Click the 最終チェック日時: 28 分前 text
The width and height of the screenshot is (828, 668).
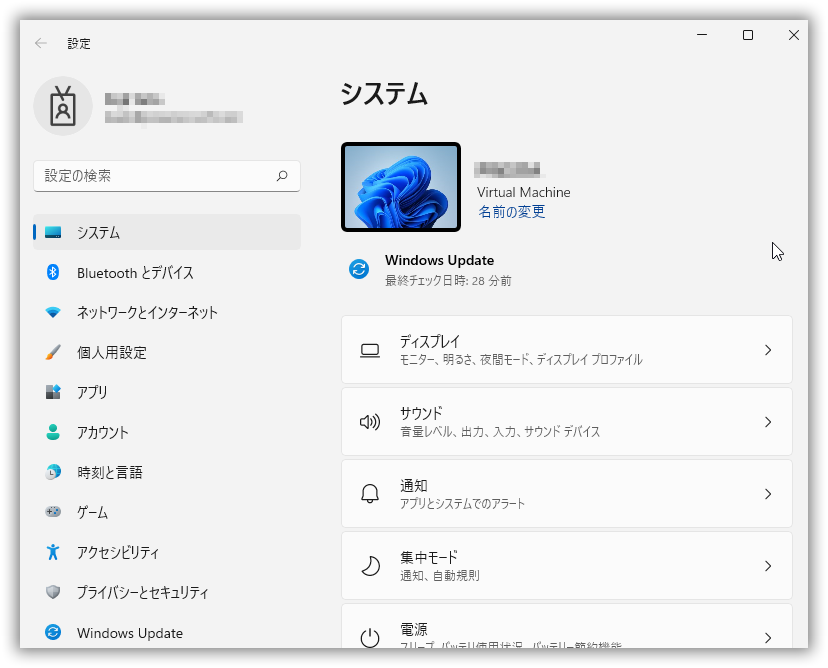[x=448, y=280]
